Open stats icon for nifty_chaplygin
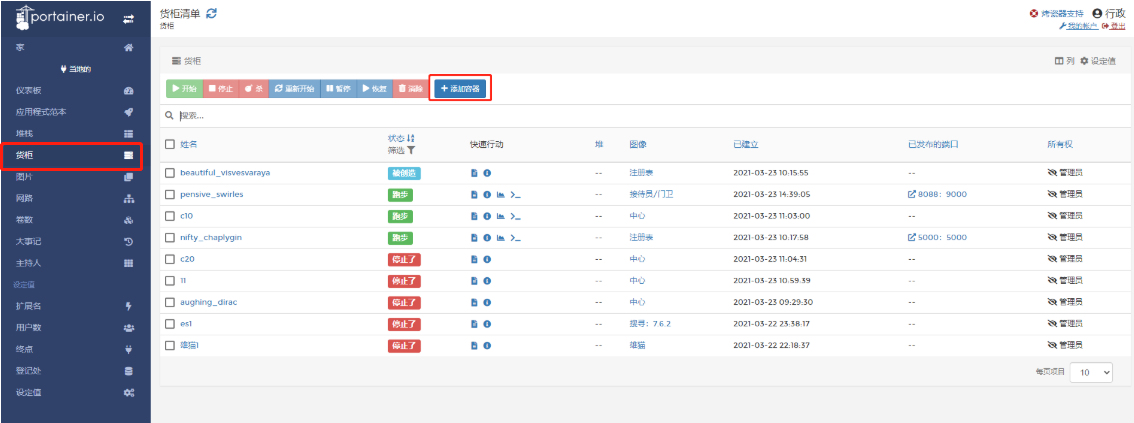The image size is (1134, 423). 500,238
